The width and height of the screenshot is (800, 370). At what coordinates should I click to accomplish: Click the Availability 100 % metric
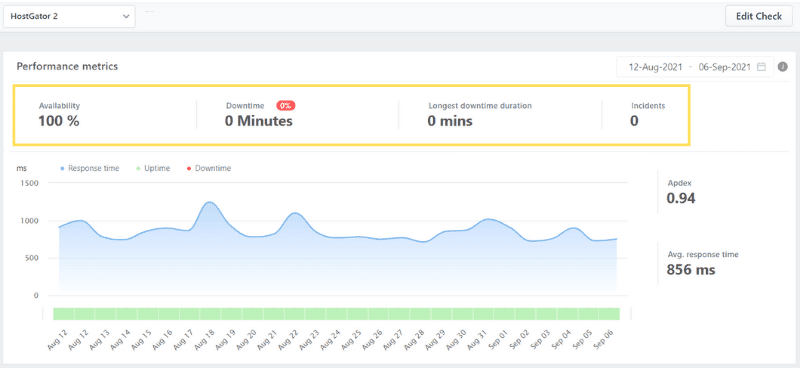click(59, 114)
